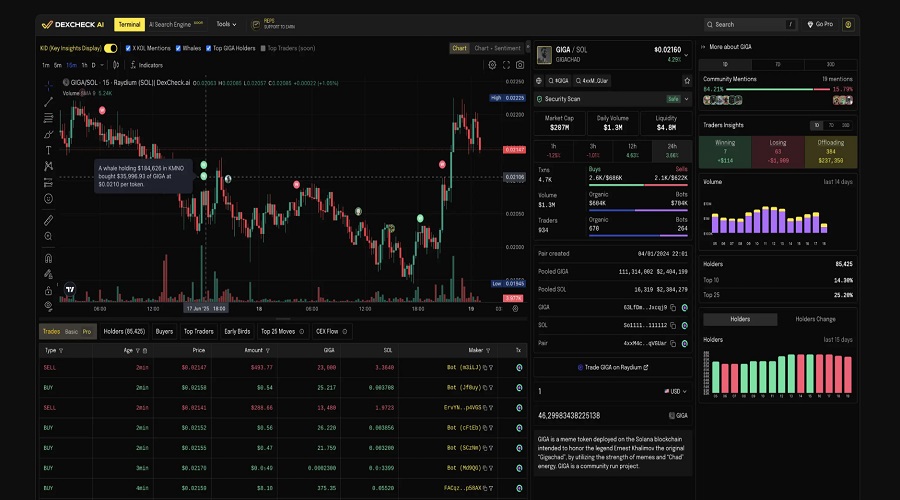Open the emoji sticker tool

[48, 198]
